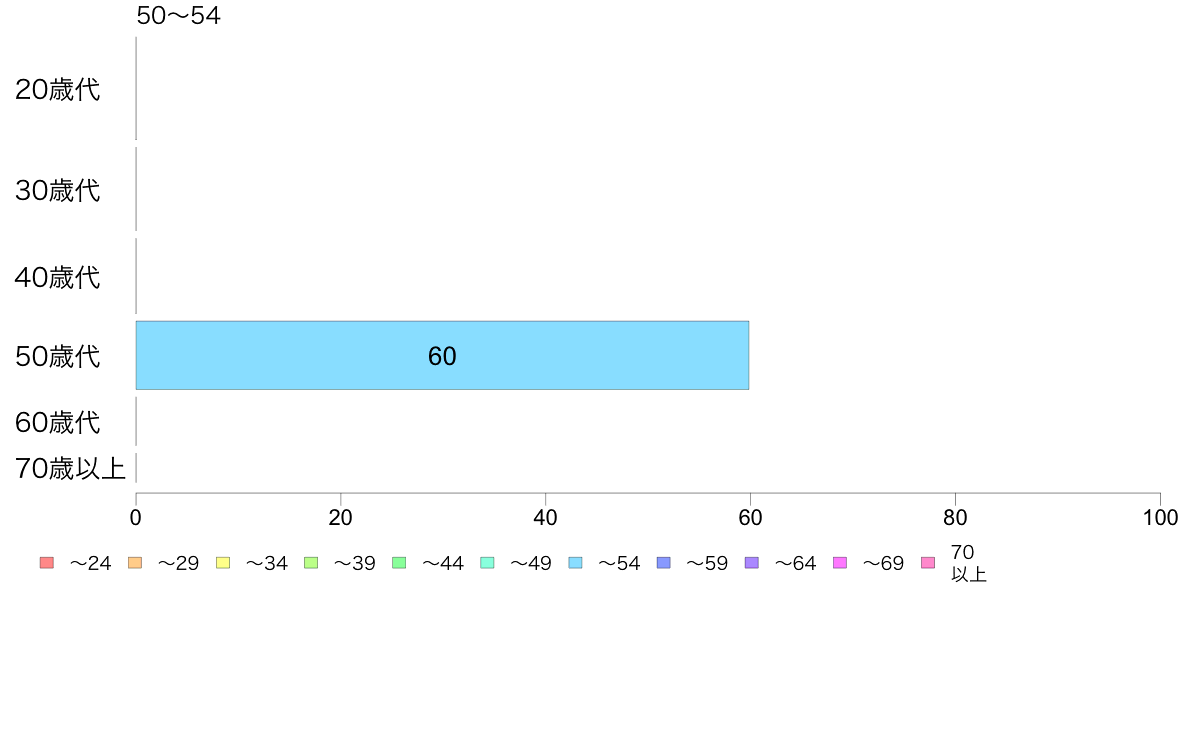Click the 50〜54 chart title

(179, 15)
